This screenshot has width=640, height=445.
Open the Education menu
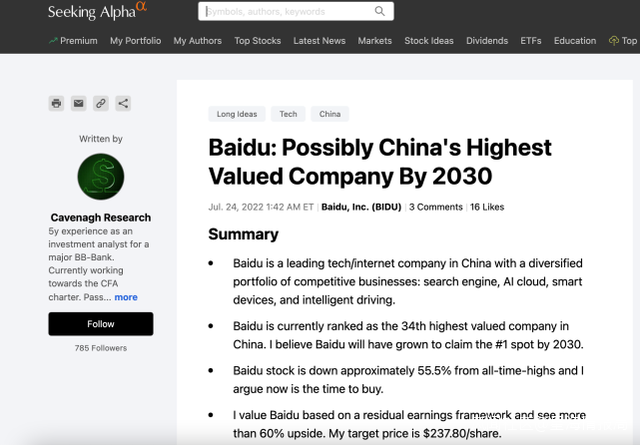[x=575, y=41]
